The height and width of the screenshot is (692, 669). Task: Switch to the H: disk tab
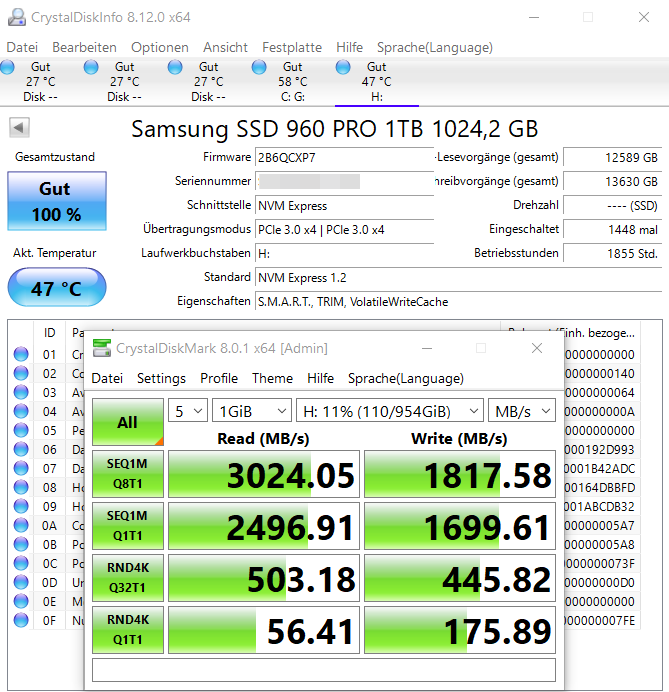tap(377, 82)
